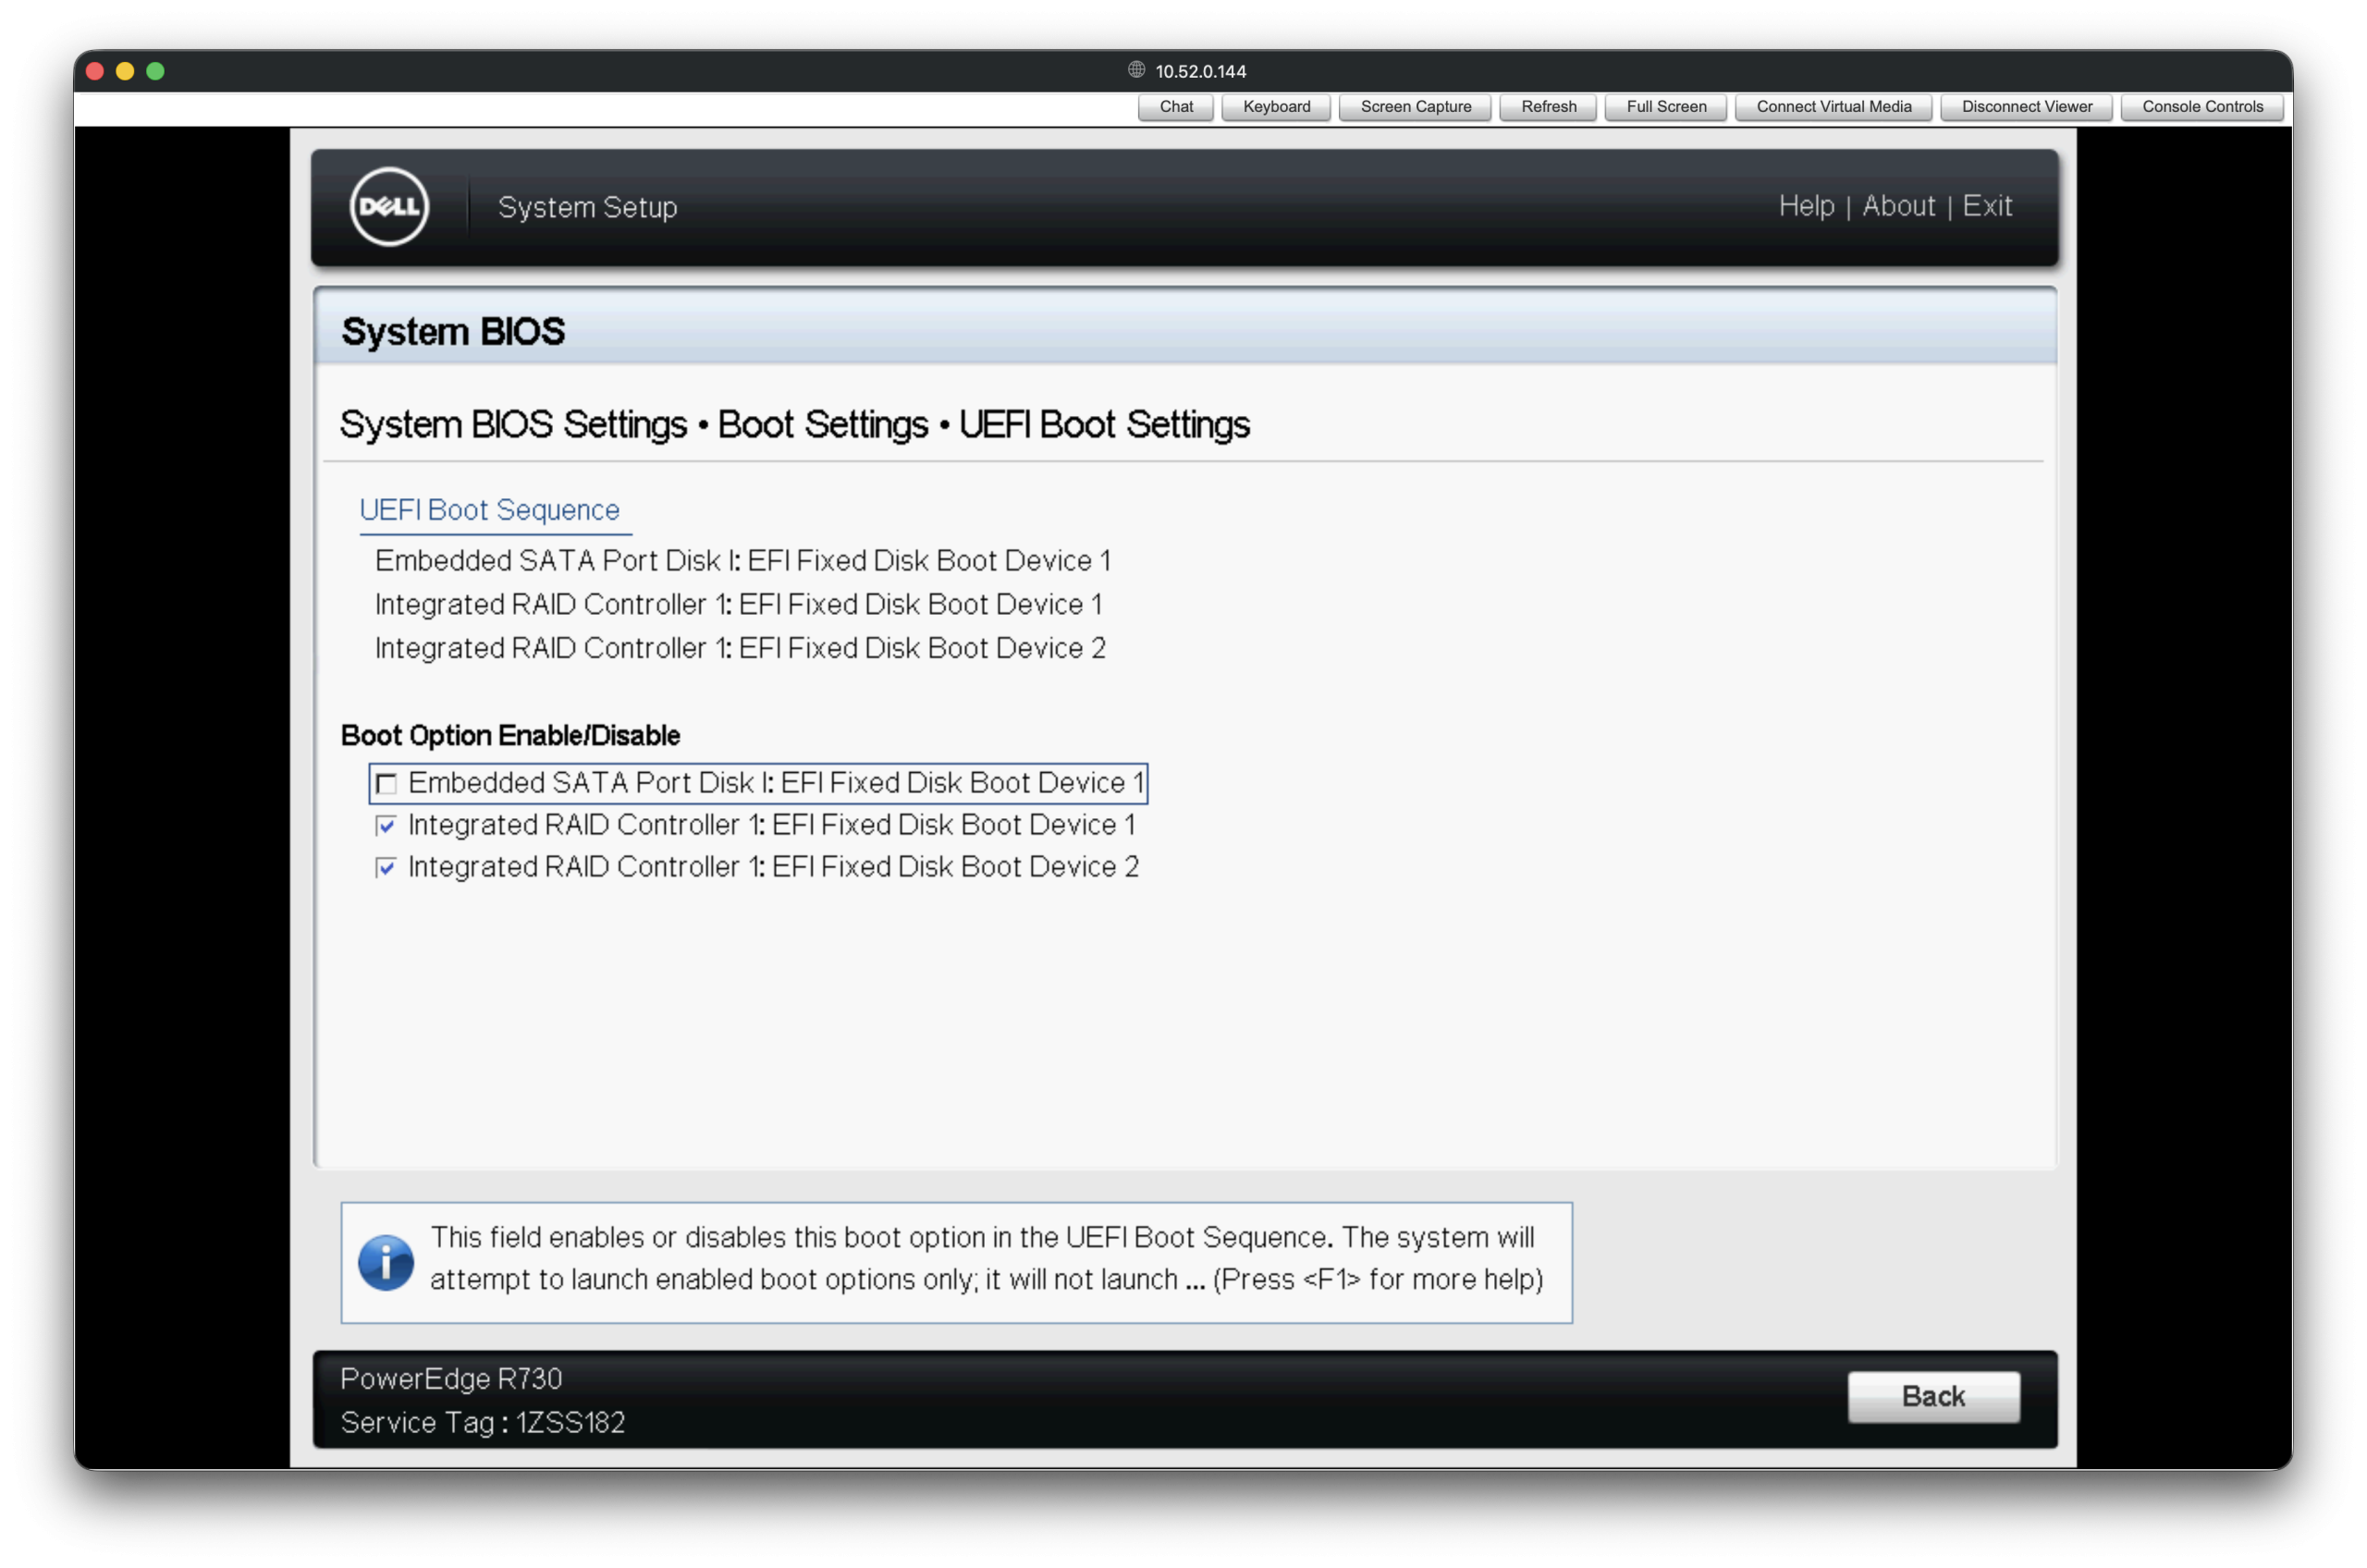Click the globe icon beside IP address
This screenshot has height=1568, width=2367.
1136,70
